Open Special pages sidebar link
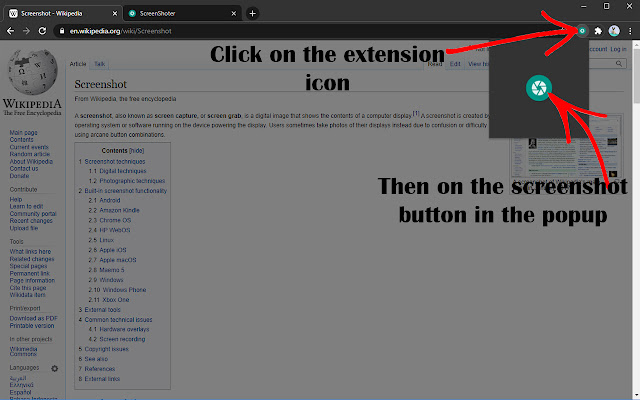This screenshot has width=640, height=400. [x=28, y=266]
